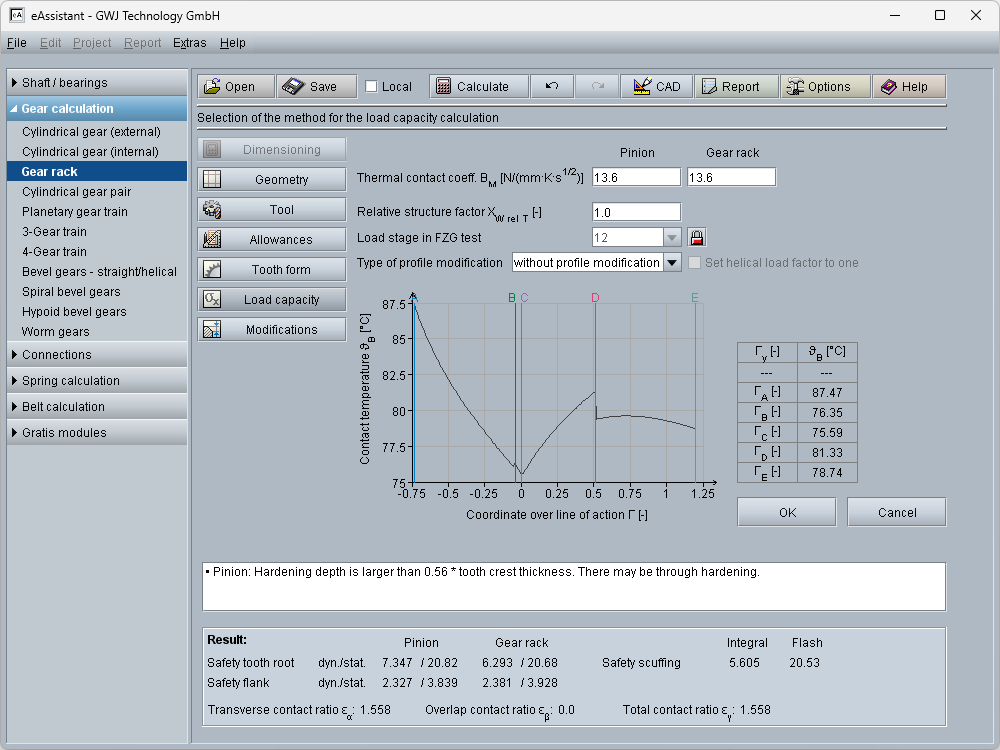
Task: Open CAD export from the toolbar
Action: click(x=656, y=87)
